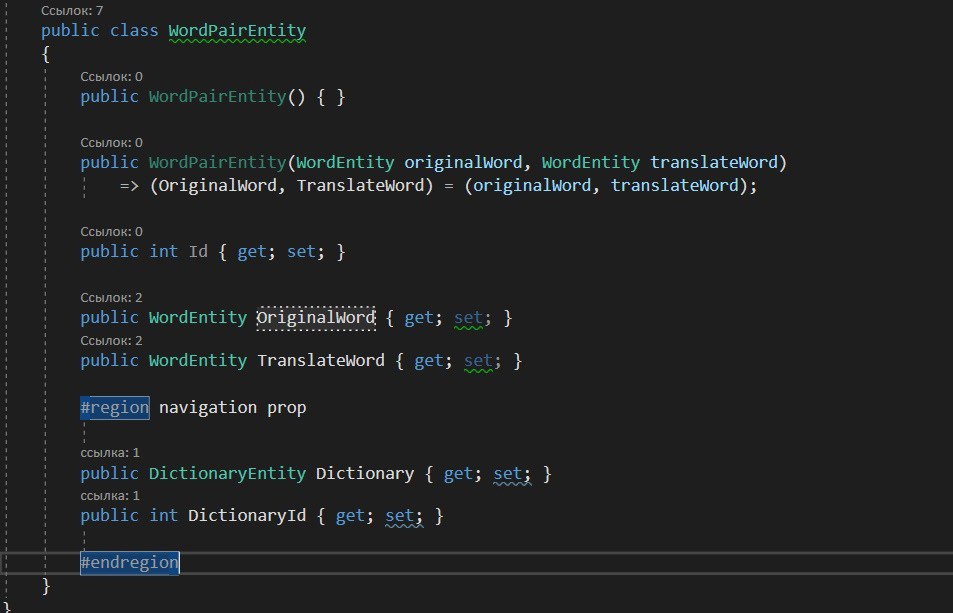Click the int keyword of DictionaryId property
The width and height of the screenshot is (953, 613).
(x=163, y=516)
